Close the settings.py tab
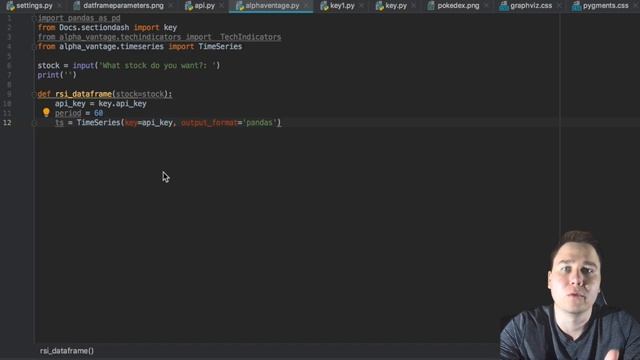Screen dimensions: 640x360 60,6
